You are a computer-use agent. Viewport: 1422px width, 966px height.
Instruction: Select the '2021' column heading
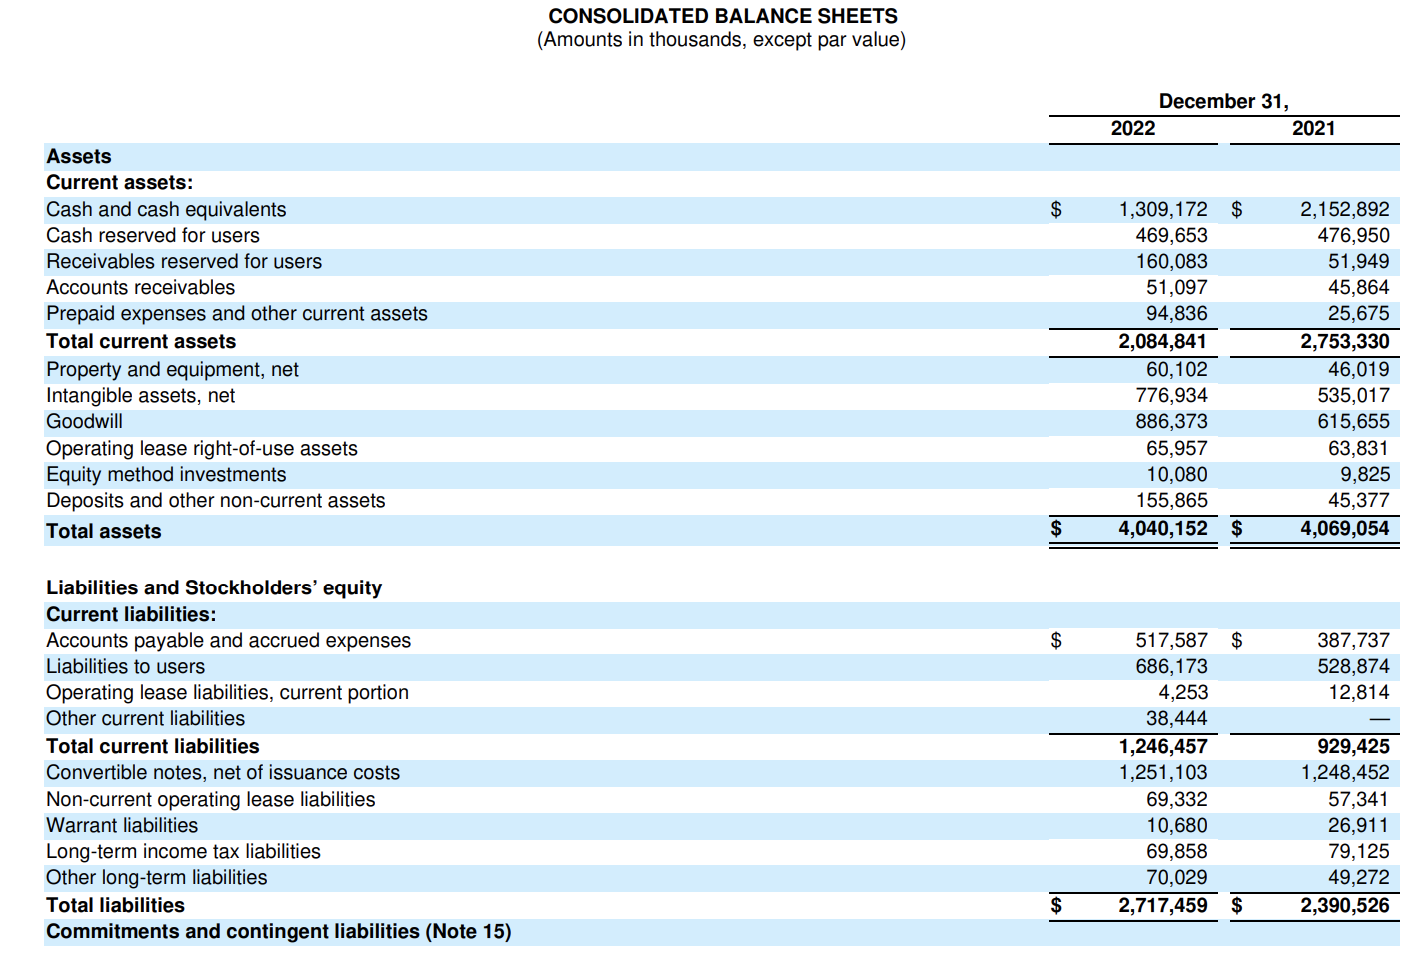[x=1314, y=128]
